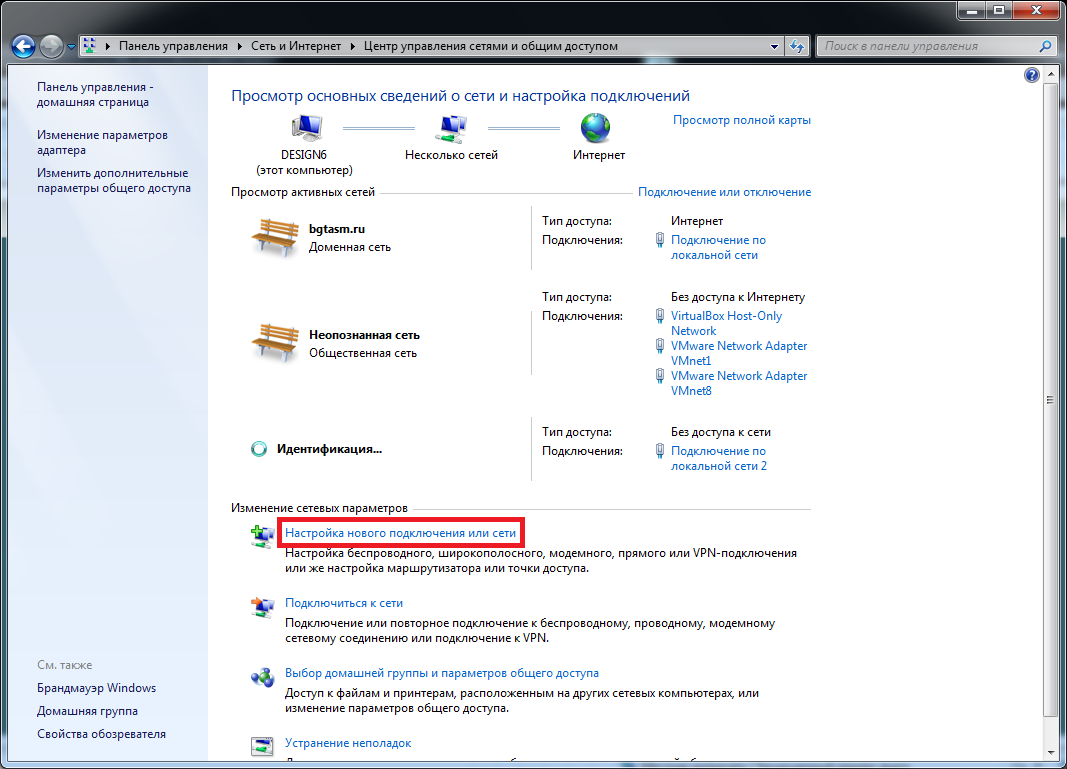Viewport: 1067px width, 769px height.
Task: Minimize the Network Center window
Action: click(971, 10)
